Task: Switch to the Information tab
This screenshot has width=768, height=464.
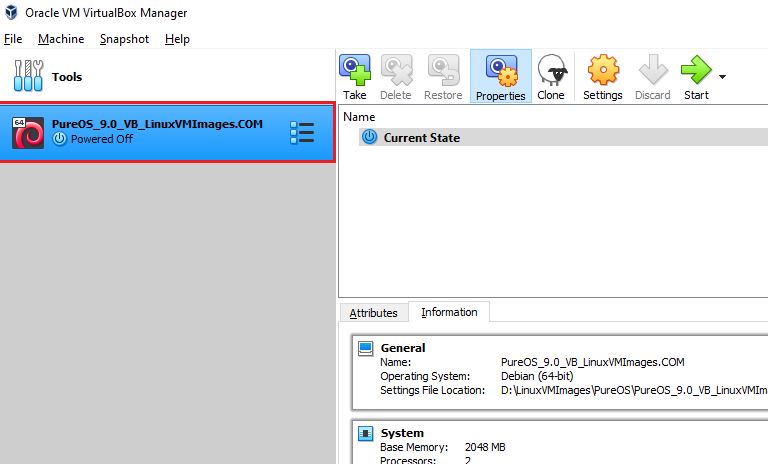Action: 449,312
